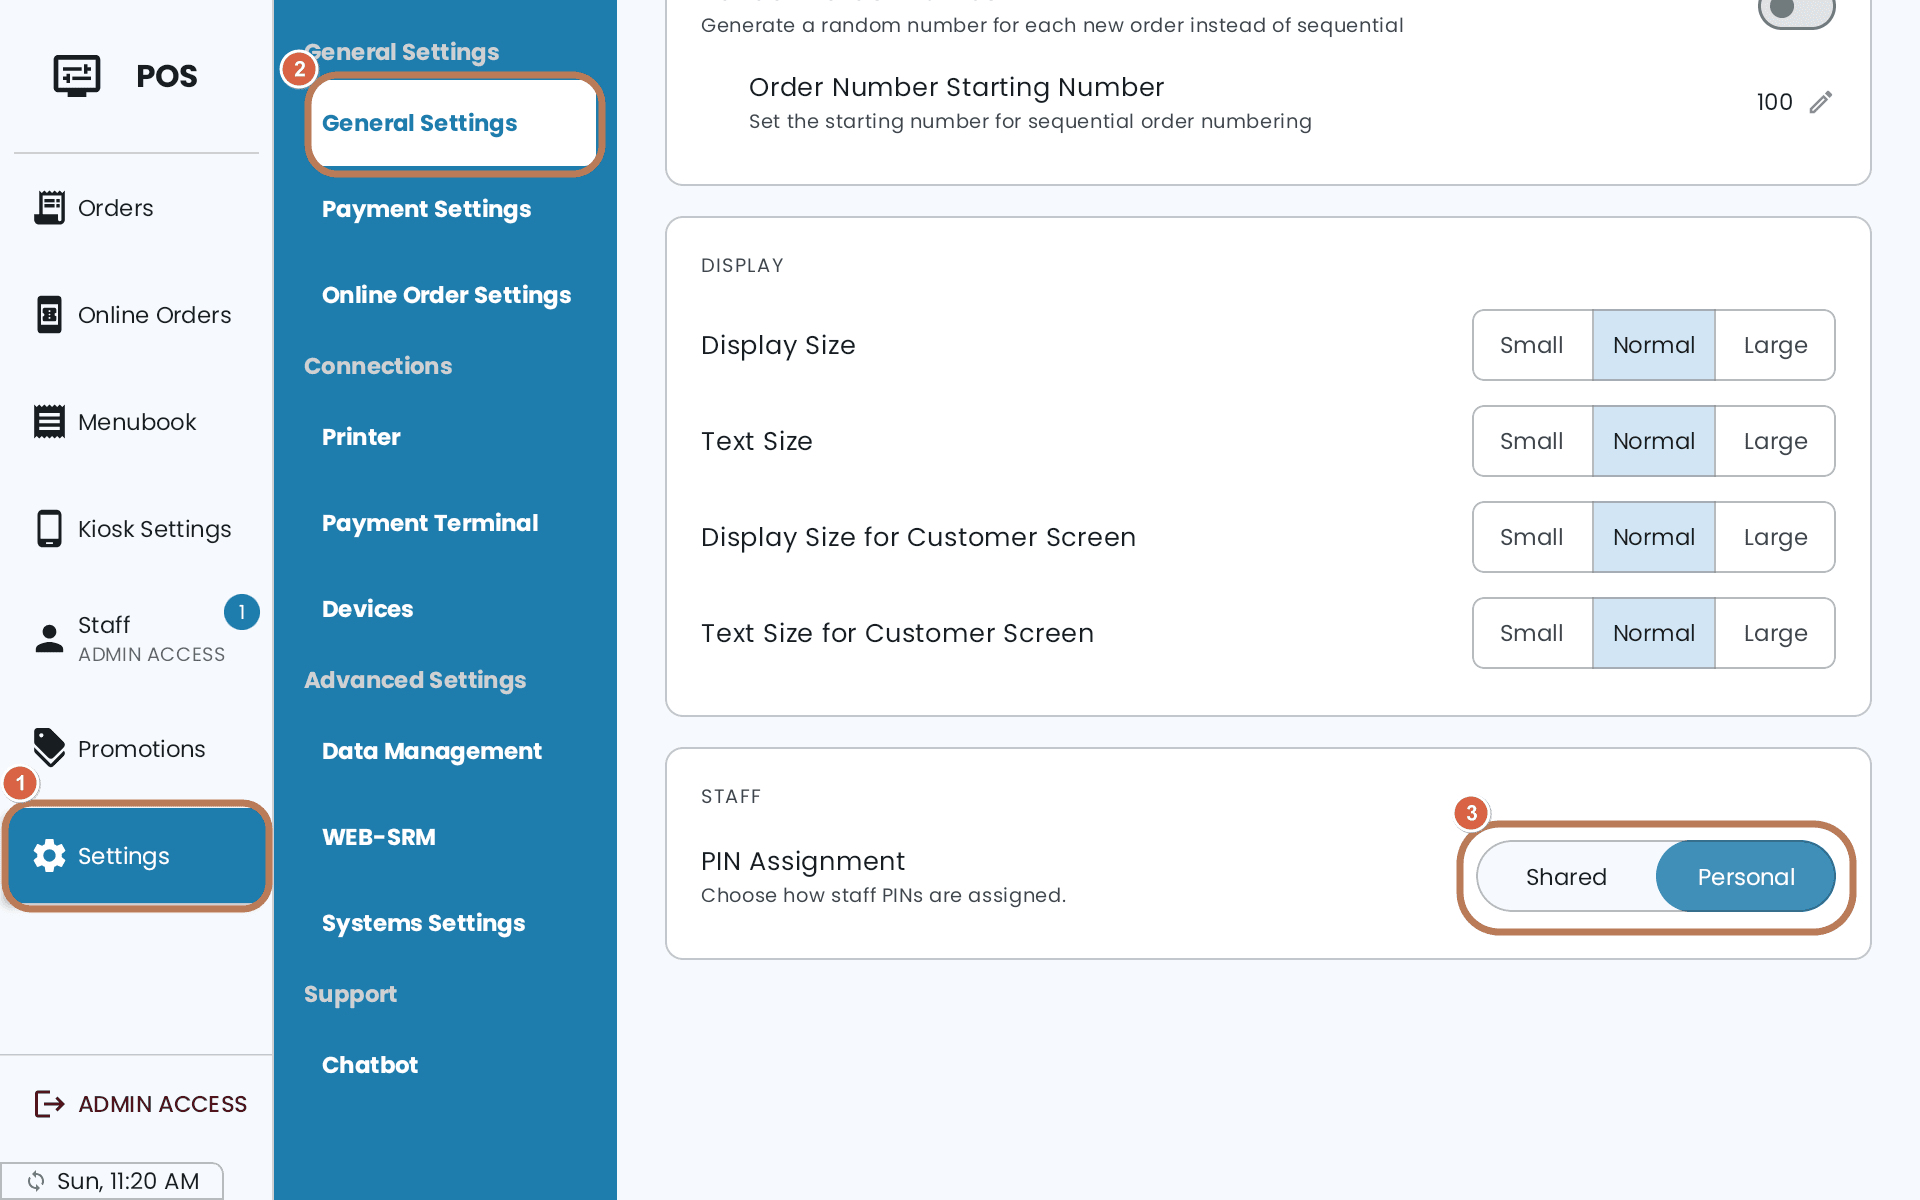The height and width of the screenshot is (1200, 1920).
Task: Open the Menubook section
Action: (x=137, y=422)
